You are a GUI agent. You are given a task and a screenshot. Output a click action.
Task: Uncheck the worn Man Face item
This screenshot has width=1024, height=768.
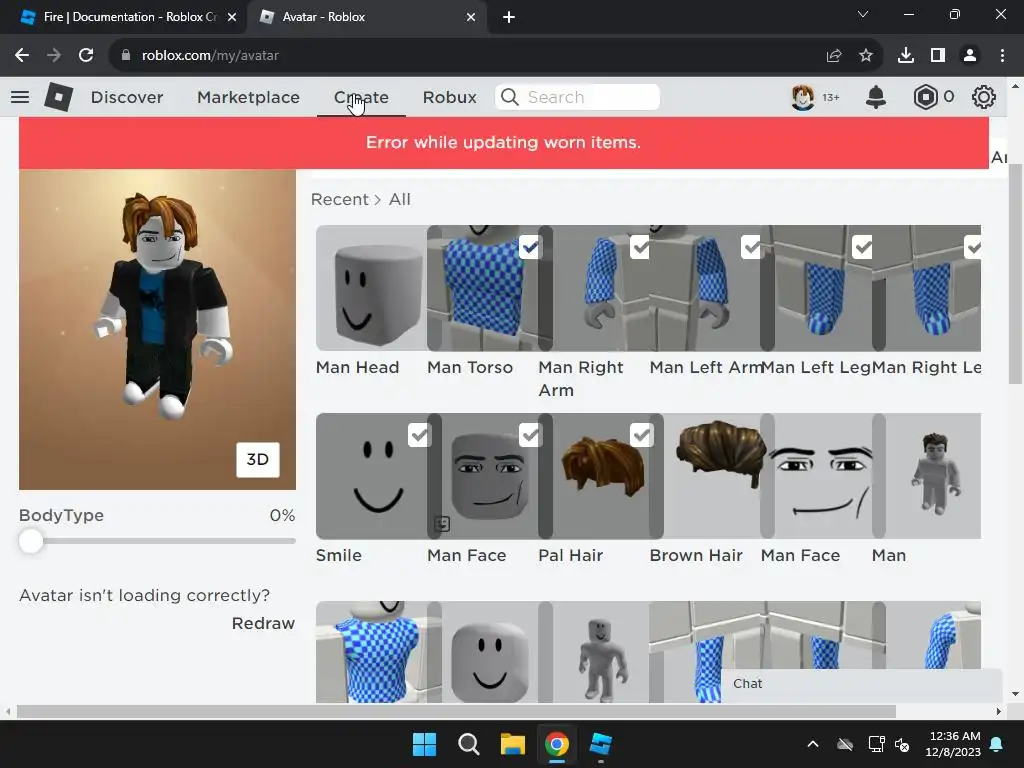point(530,435)
